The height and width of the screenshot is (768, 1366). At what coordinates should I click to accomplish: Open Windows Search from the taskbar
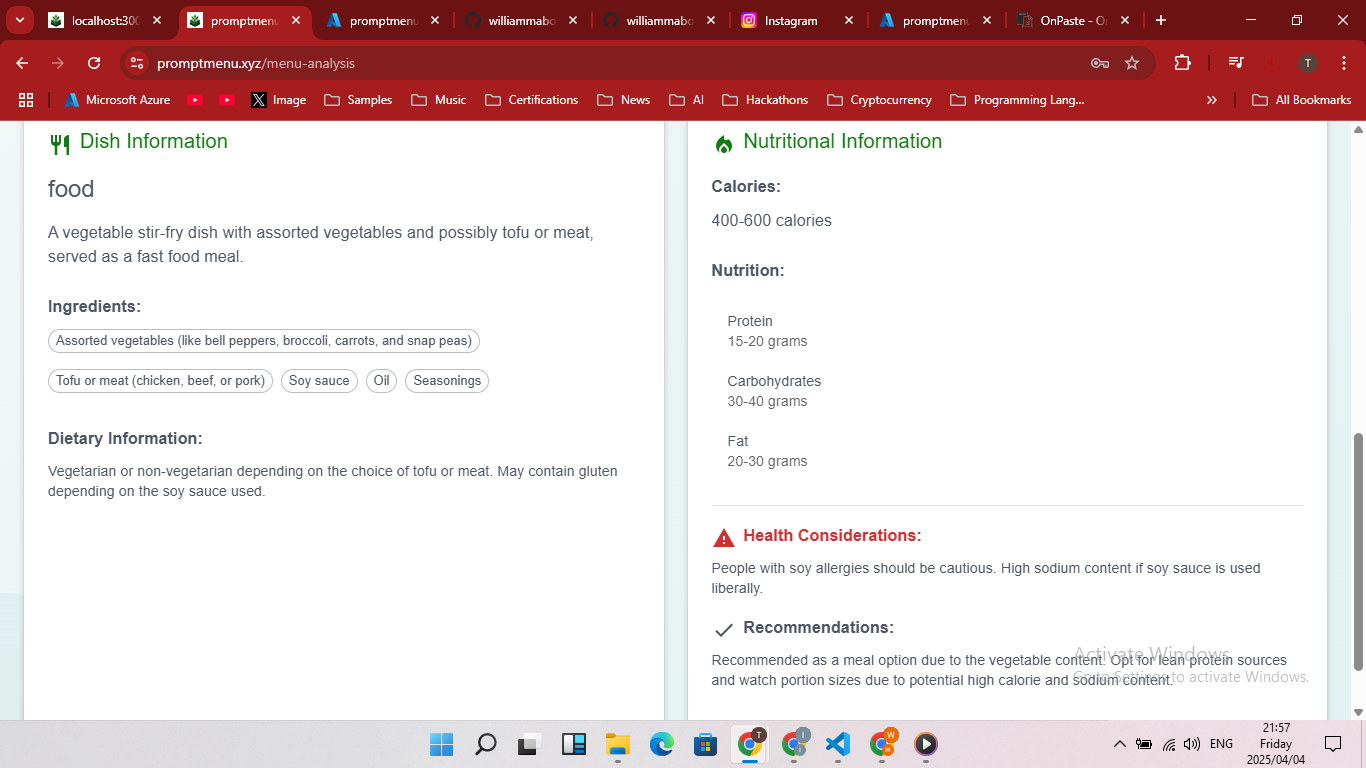[x=485, y=744]
